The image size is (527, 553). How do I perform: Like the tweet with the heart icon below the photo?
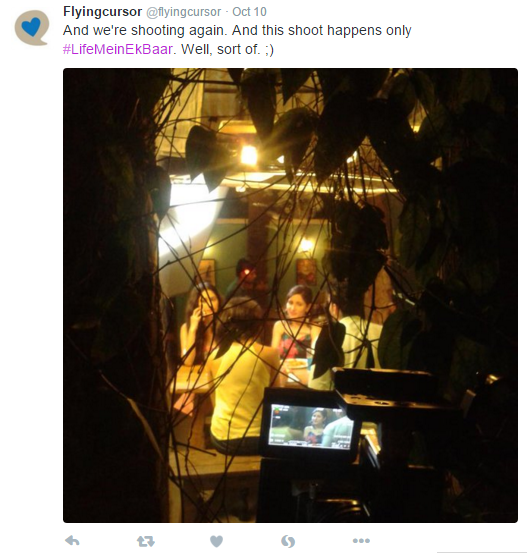click(216, 541)
